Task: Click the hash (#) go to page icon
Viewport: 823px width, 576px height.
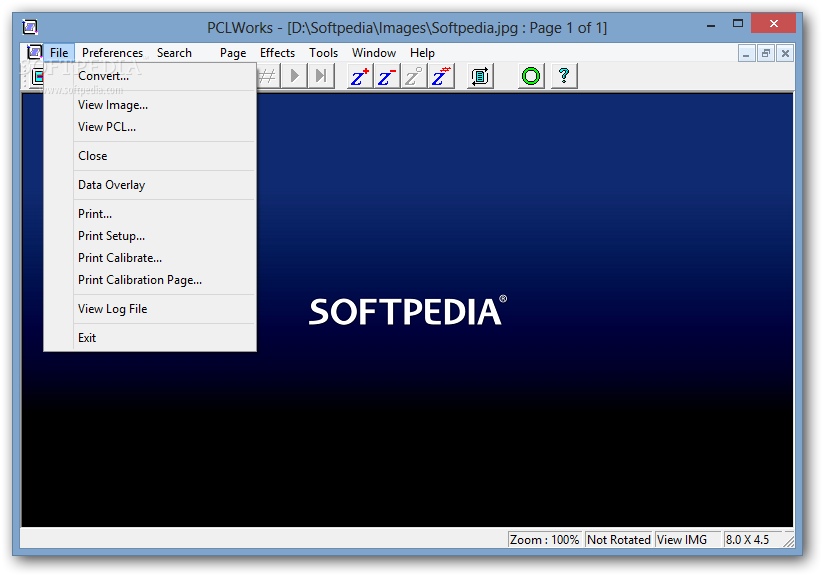Action: (268, 76)
